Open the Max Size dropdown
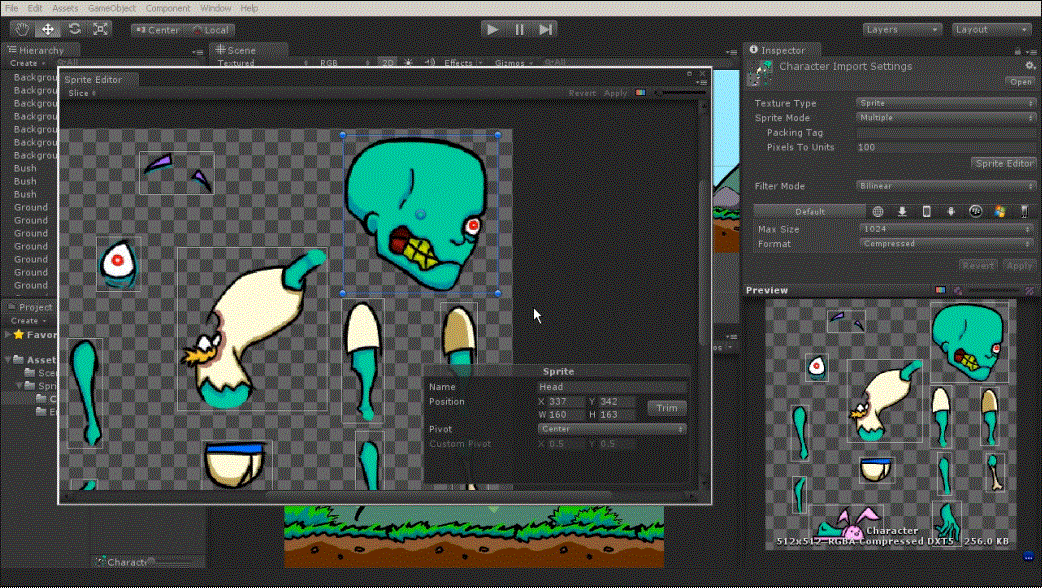This screenshot has height=588, width=1042. click(946, 229)
